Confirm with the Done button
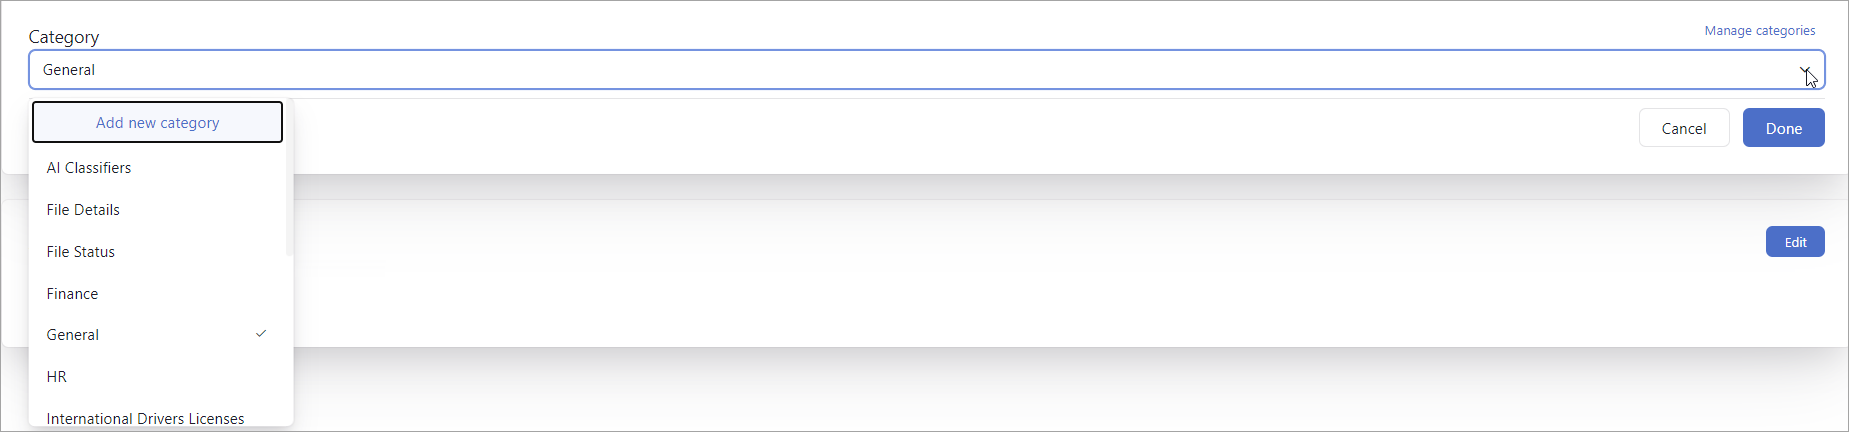 (1783, 128)
